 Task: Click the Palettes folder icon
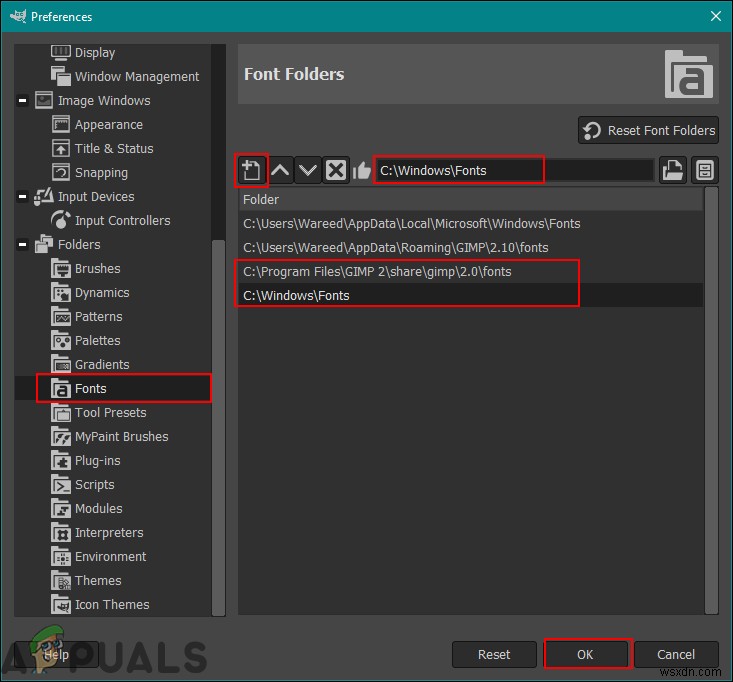61,340
